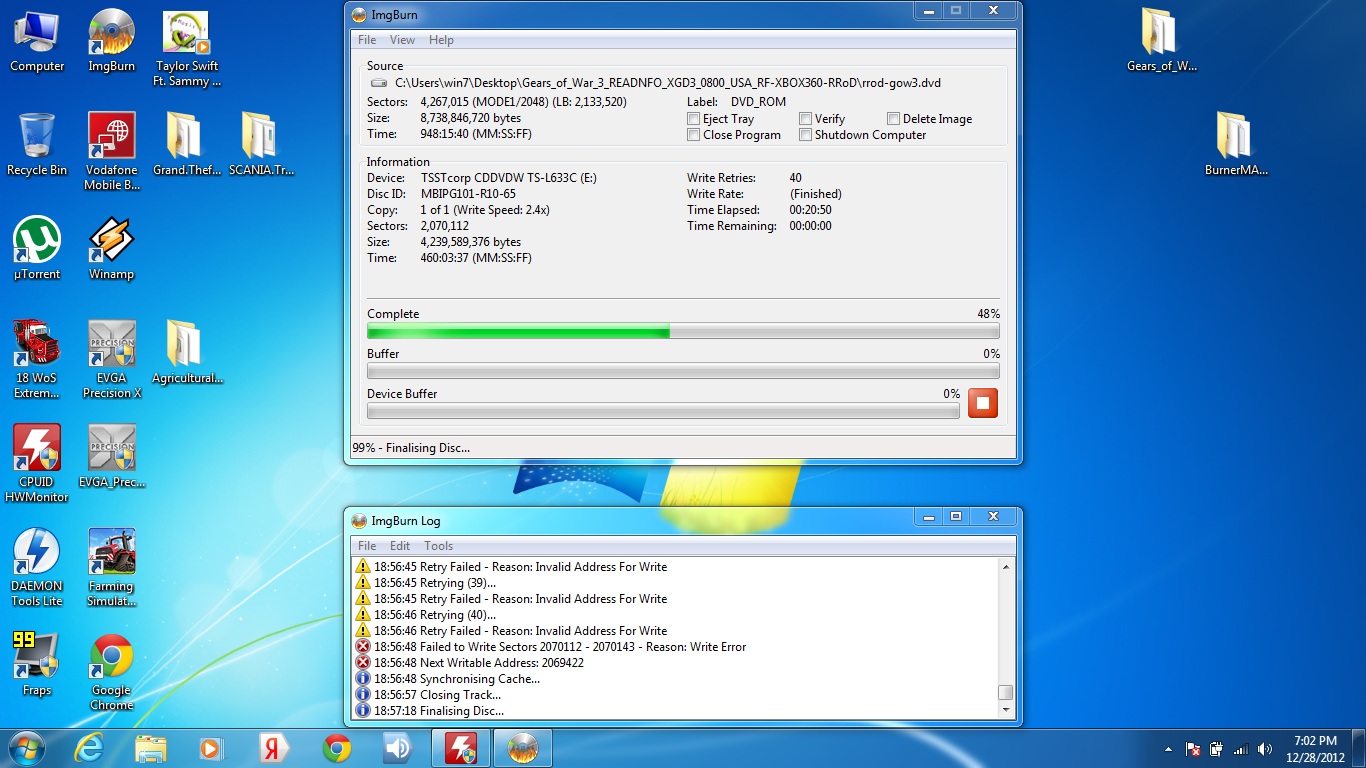This screenshot has height=768, width=1366.
Task: Click the speaker volume taskbar app
Action: pos(398,748)
